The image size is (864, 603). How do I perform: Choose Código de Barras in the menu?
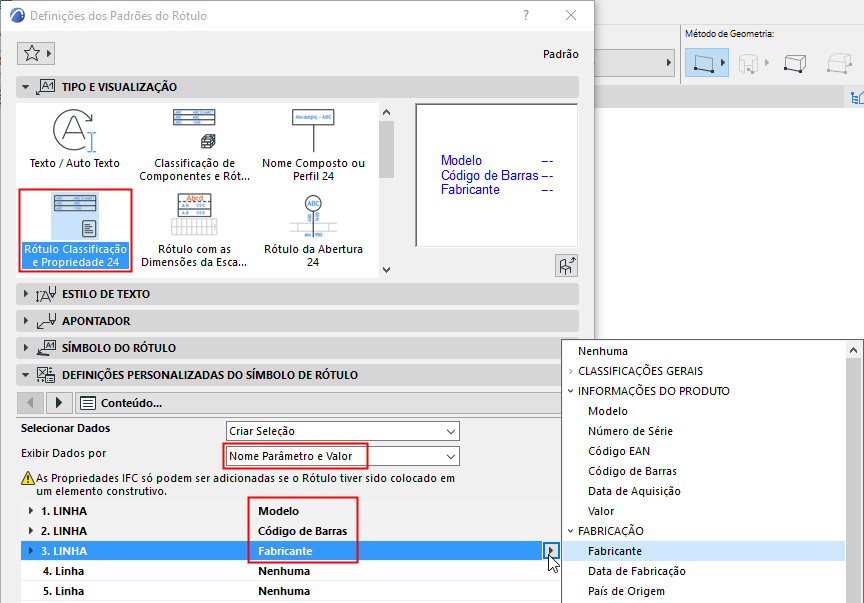point(632,471)
